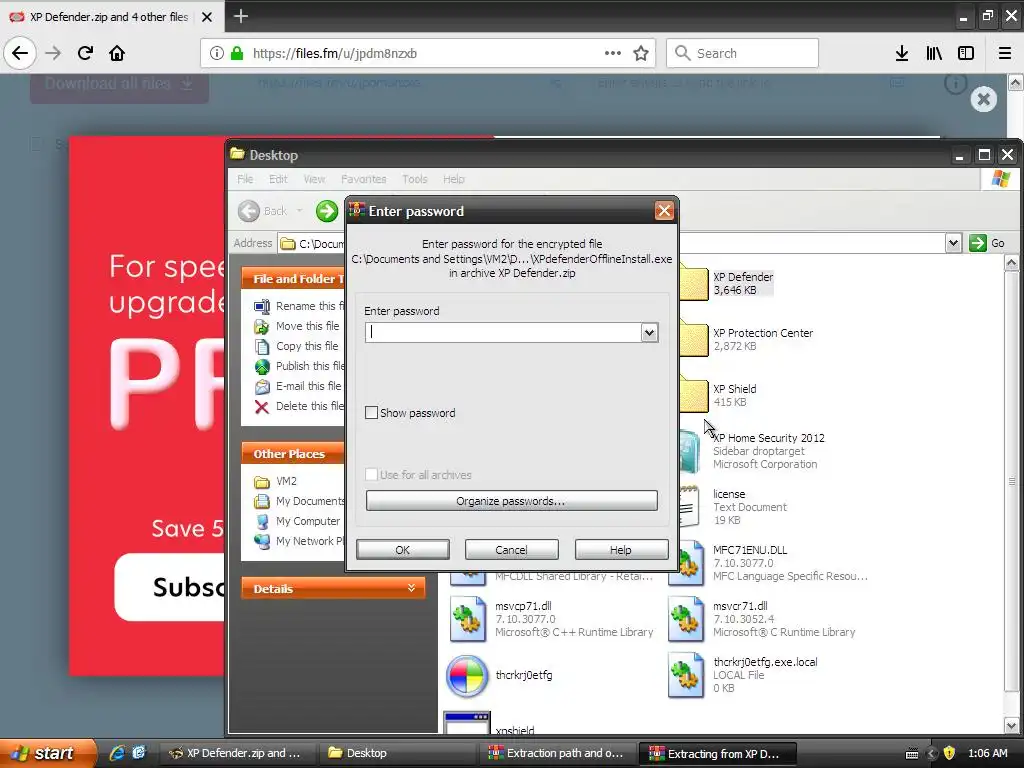The width and height of the screenshot is (1024, 768).
Task: Click the files.fm URL address field
Action: tap(426, 53)
